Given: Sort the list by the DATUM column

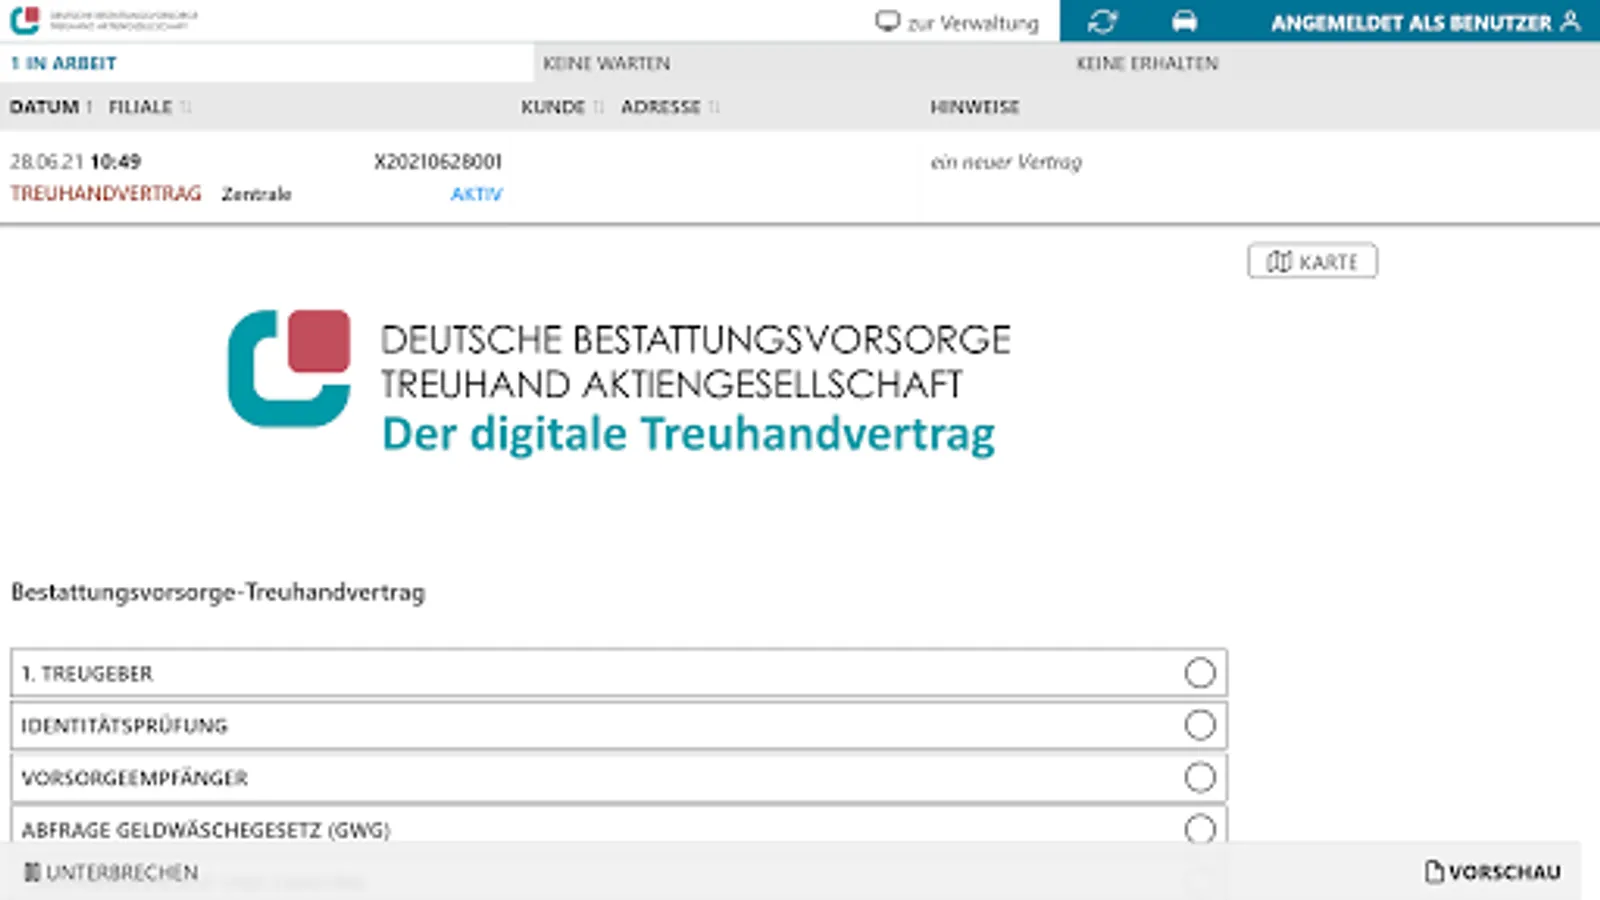Looking at the screenshot, I should [x=51, y=107].
